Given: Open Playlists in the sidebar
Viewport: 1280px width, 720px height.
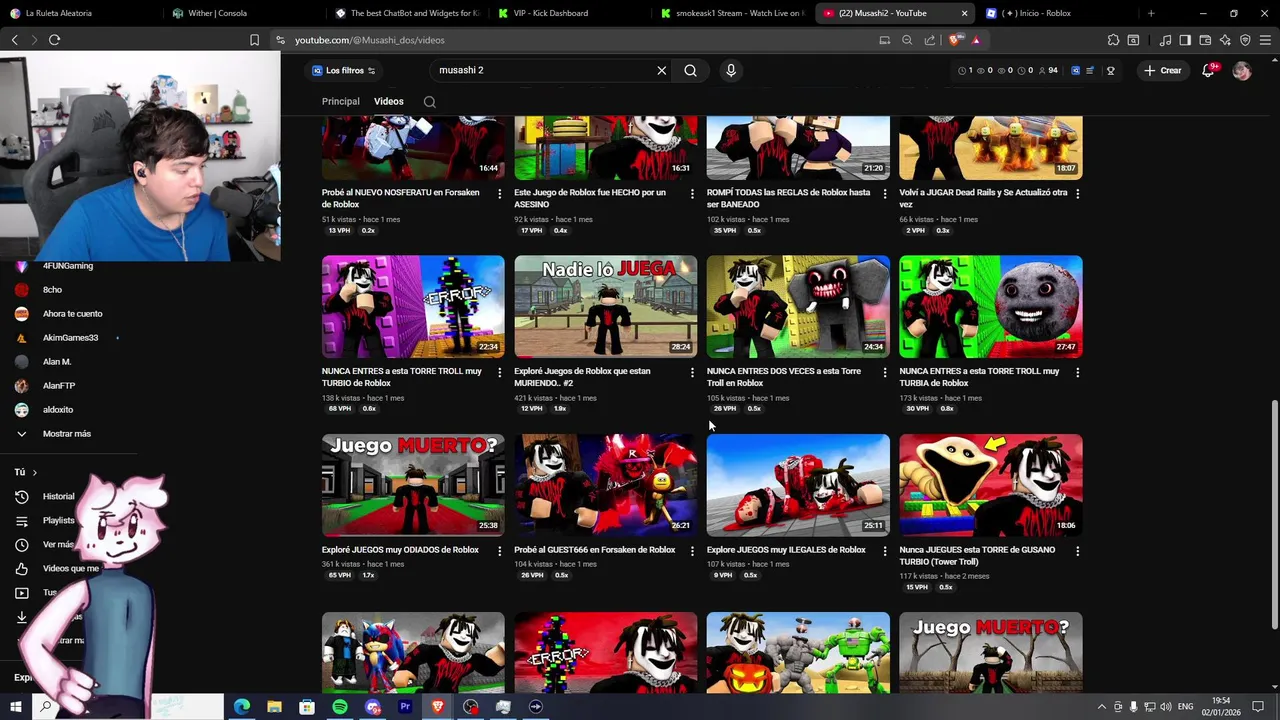Looking at the screenshot, I should (58, 521).
